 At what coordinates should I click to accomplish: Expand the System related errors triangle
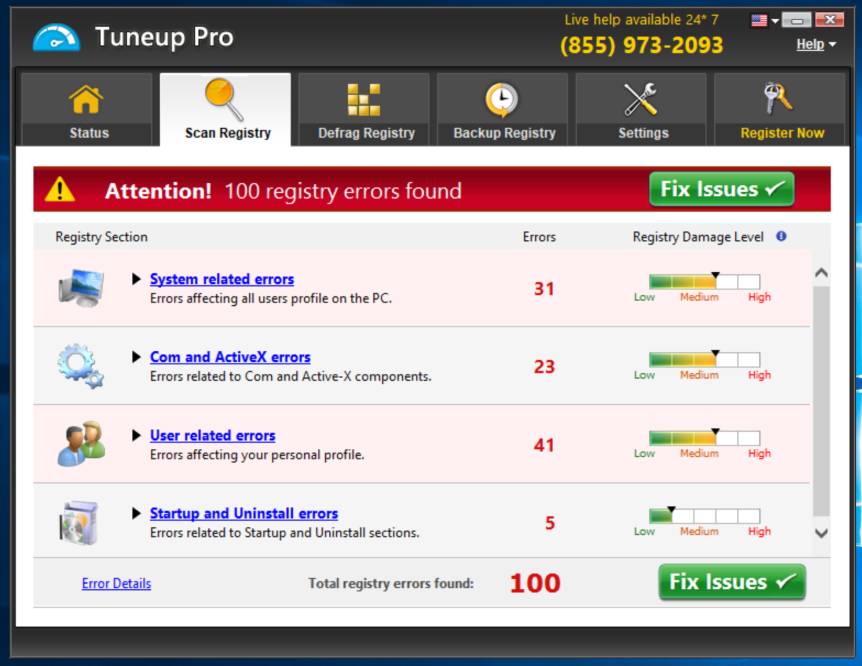coord(136,279)
